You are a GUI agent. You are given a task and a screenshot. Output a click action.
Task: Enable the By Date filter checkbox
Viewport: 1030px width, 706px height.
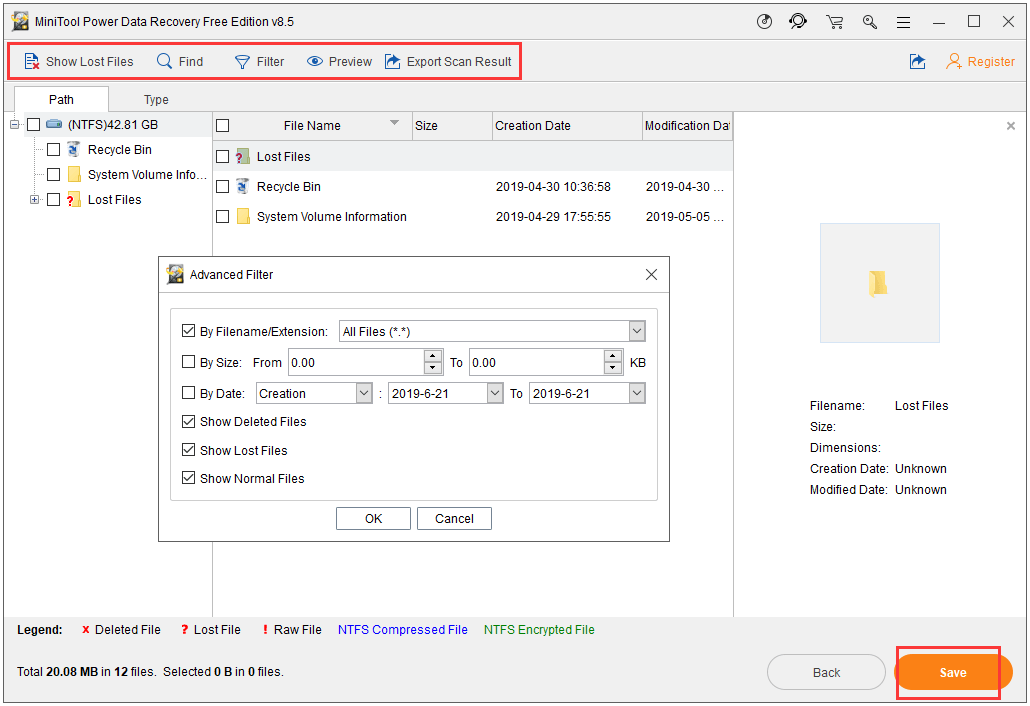189,393
